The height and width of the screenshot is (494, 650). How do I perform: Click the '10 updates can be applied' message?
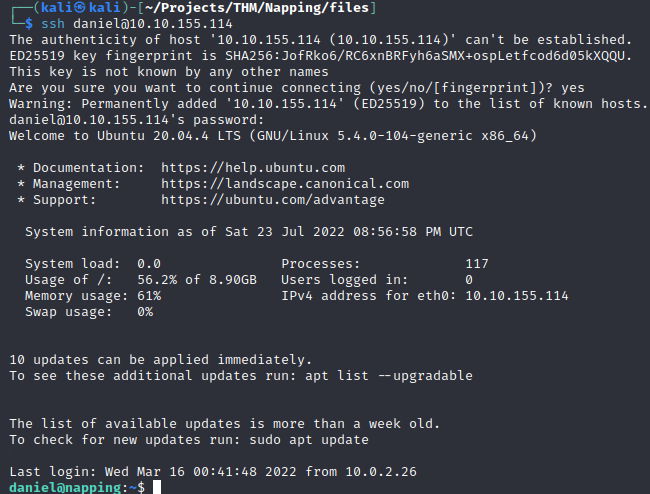pos(160,360)
